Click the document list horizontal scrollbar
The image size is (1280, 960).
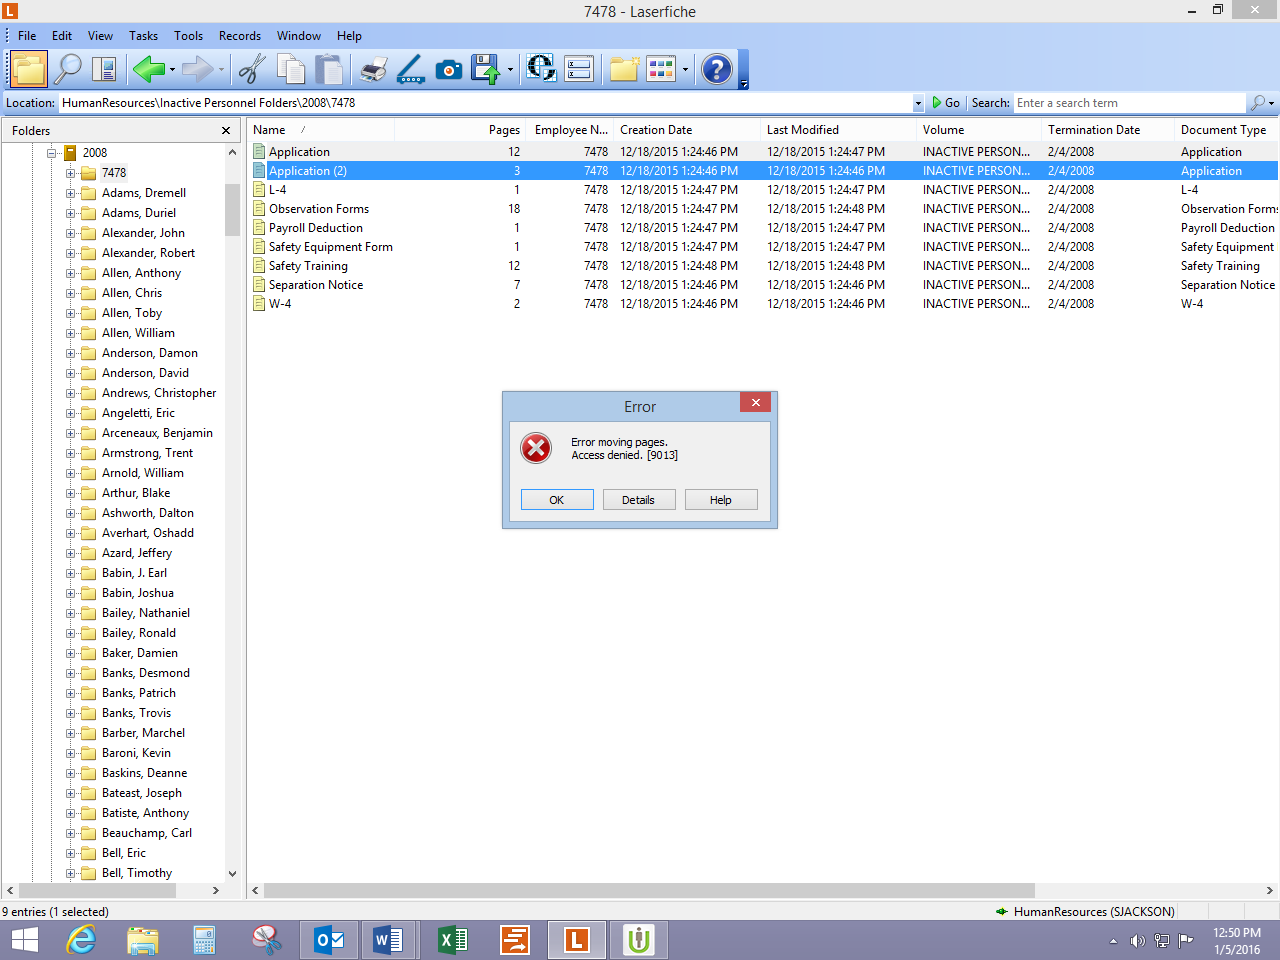(x=649, y=890)
